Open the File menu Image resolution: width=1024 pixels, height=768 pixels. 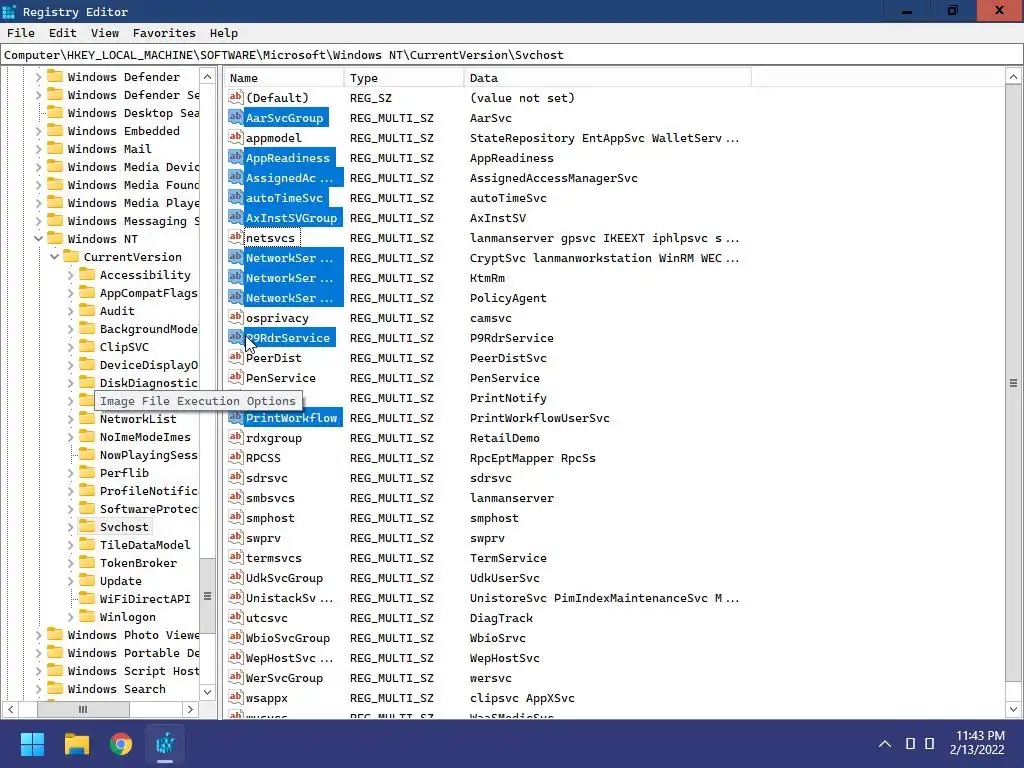(x=20, y=33)
